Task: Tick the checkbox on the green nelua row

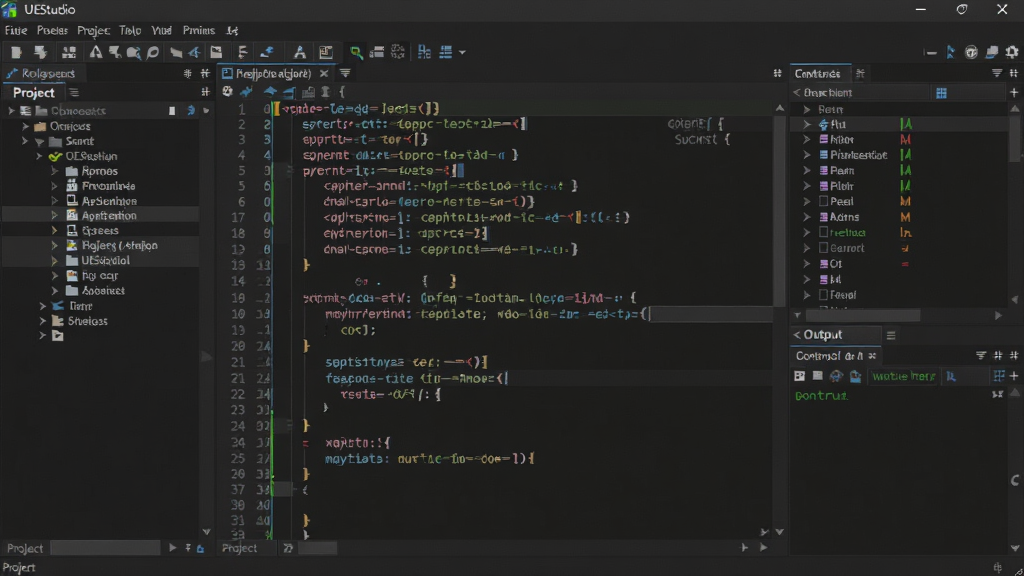Action: coord(824,232)
